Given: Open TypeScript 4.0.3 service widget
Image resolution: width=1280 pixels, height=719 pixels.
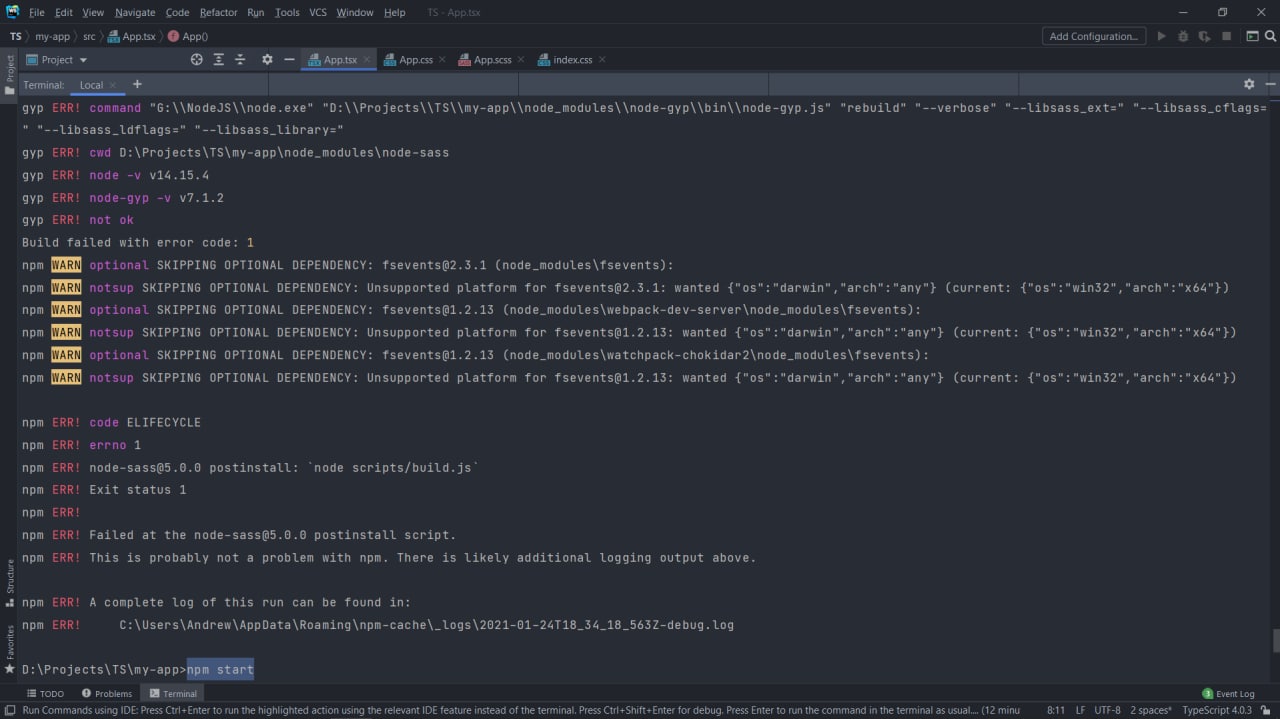Looking at the screenshot, I should click(1217, 710).
